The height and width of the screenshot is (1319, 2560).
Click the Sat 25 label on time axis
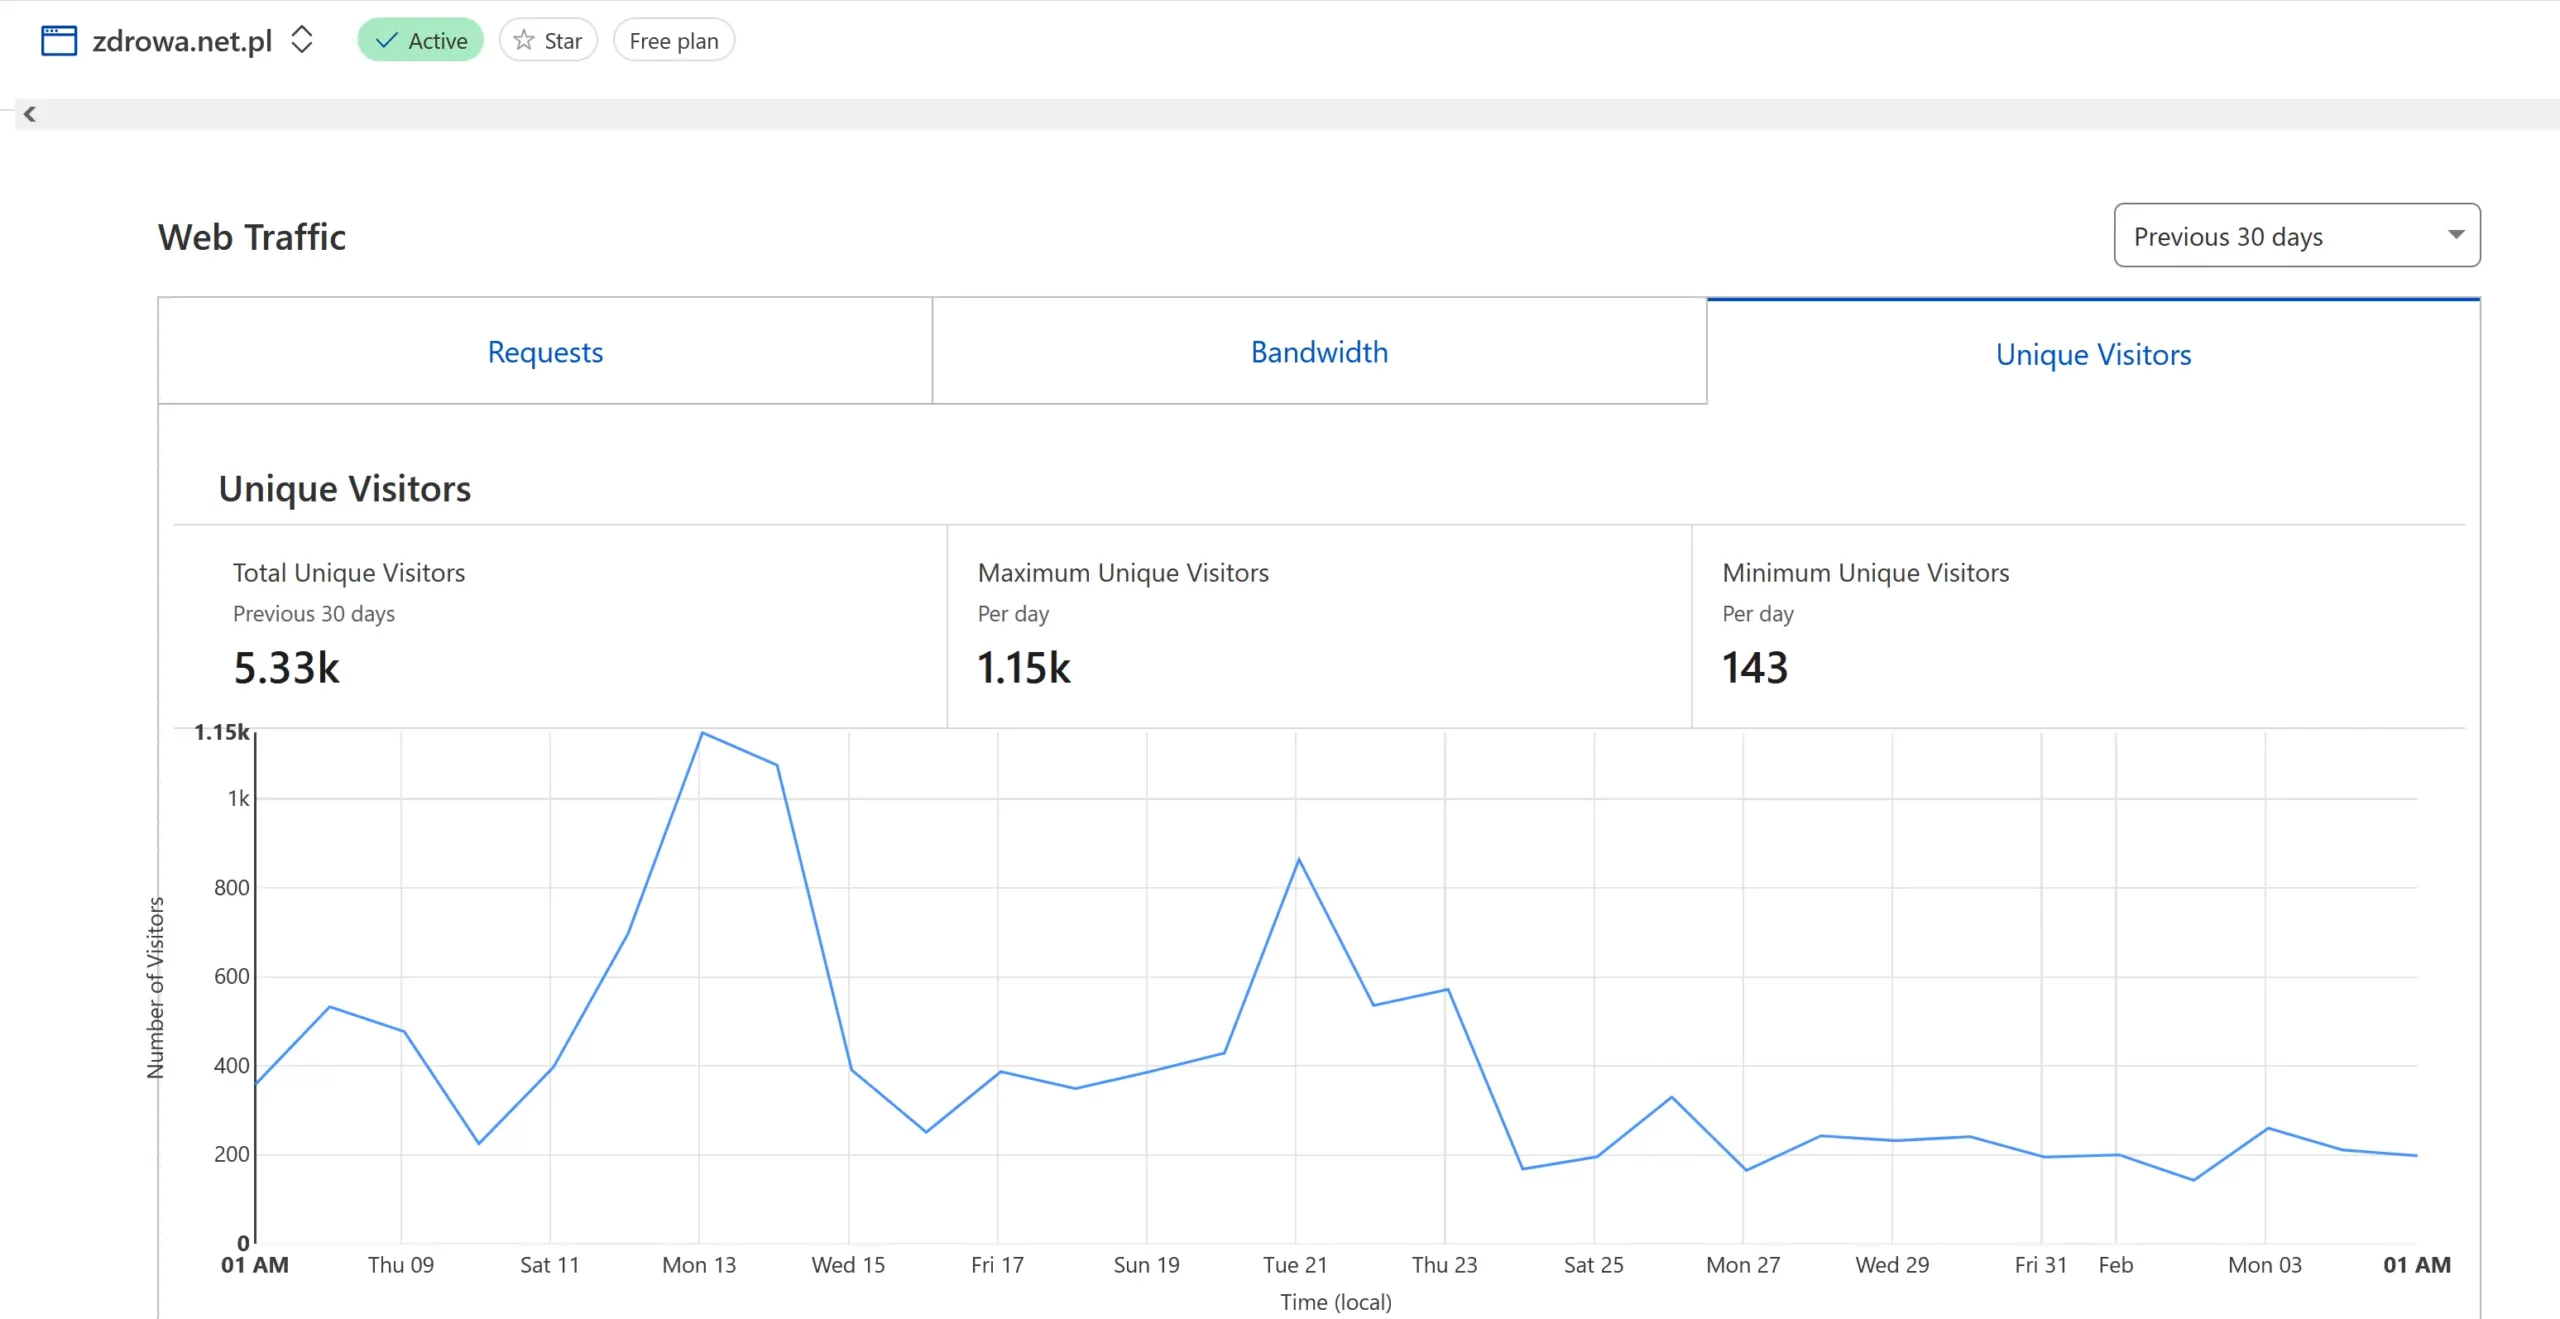tap(1593, 1265)
